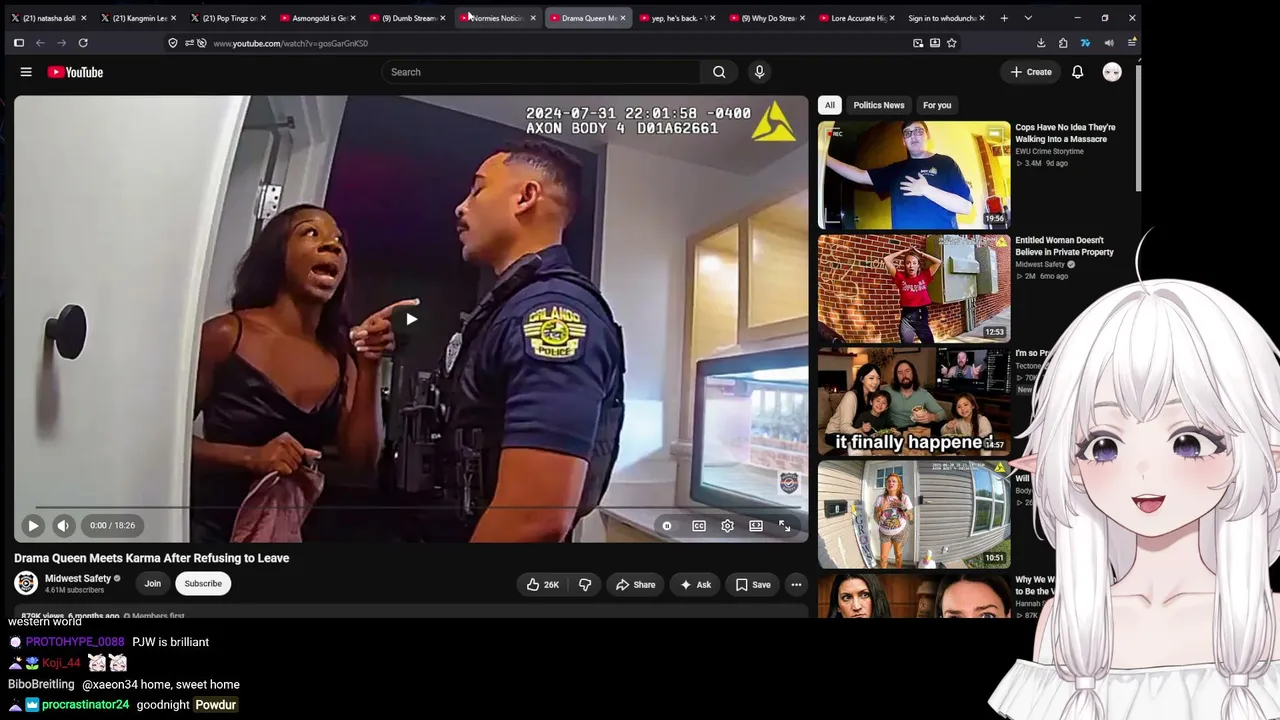Focus the YouTube search field
This screenshot has width=1280, height=720.
pos(541,72)
